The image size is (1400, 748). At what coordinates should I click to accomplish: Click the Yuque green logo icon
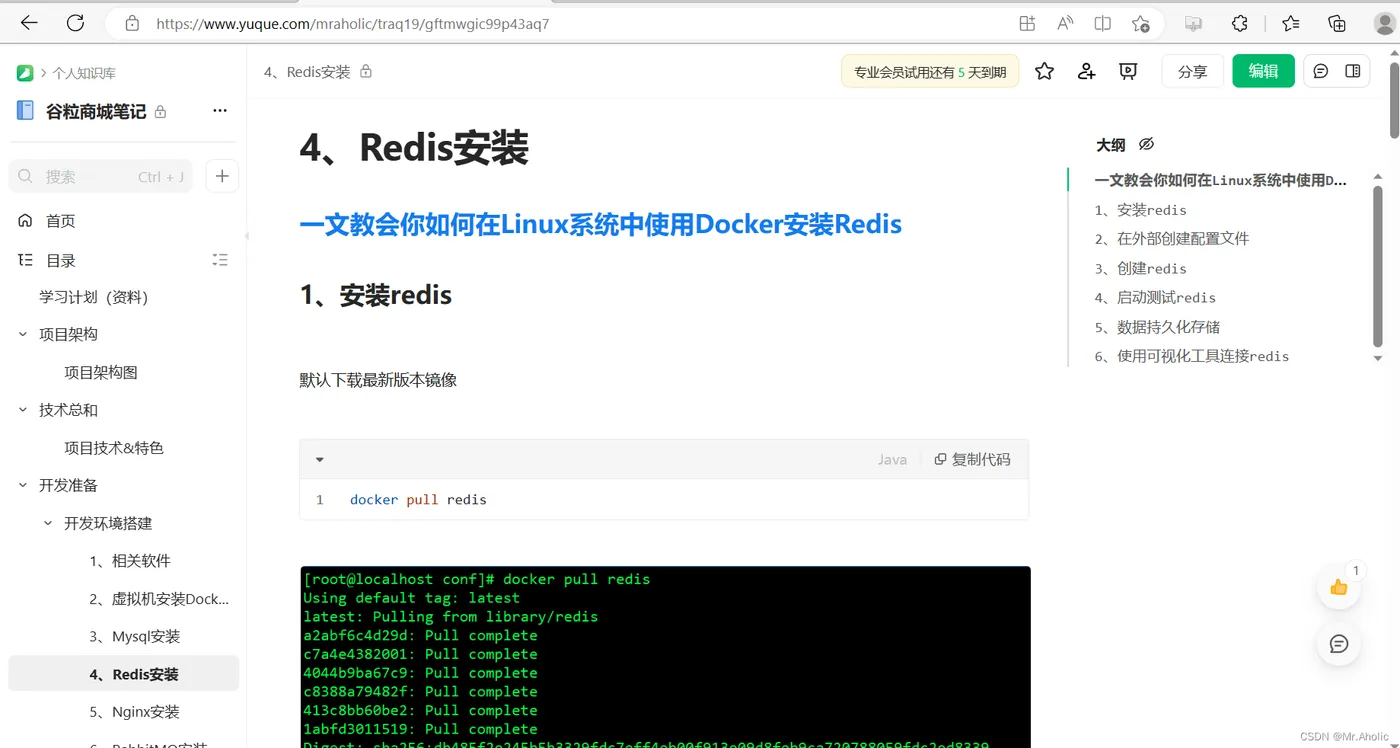25,73
